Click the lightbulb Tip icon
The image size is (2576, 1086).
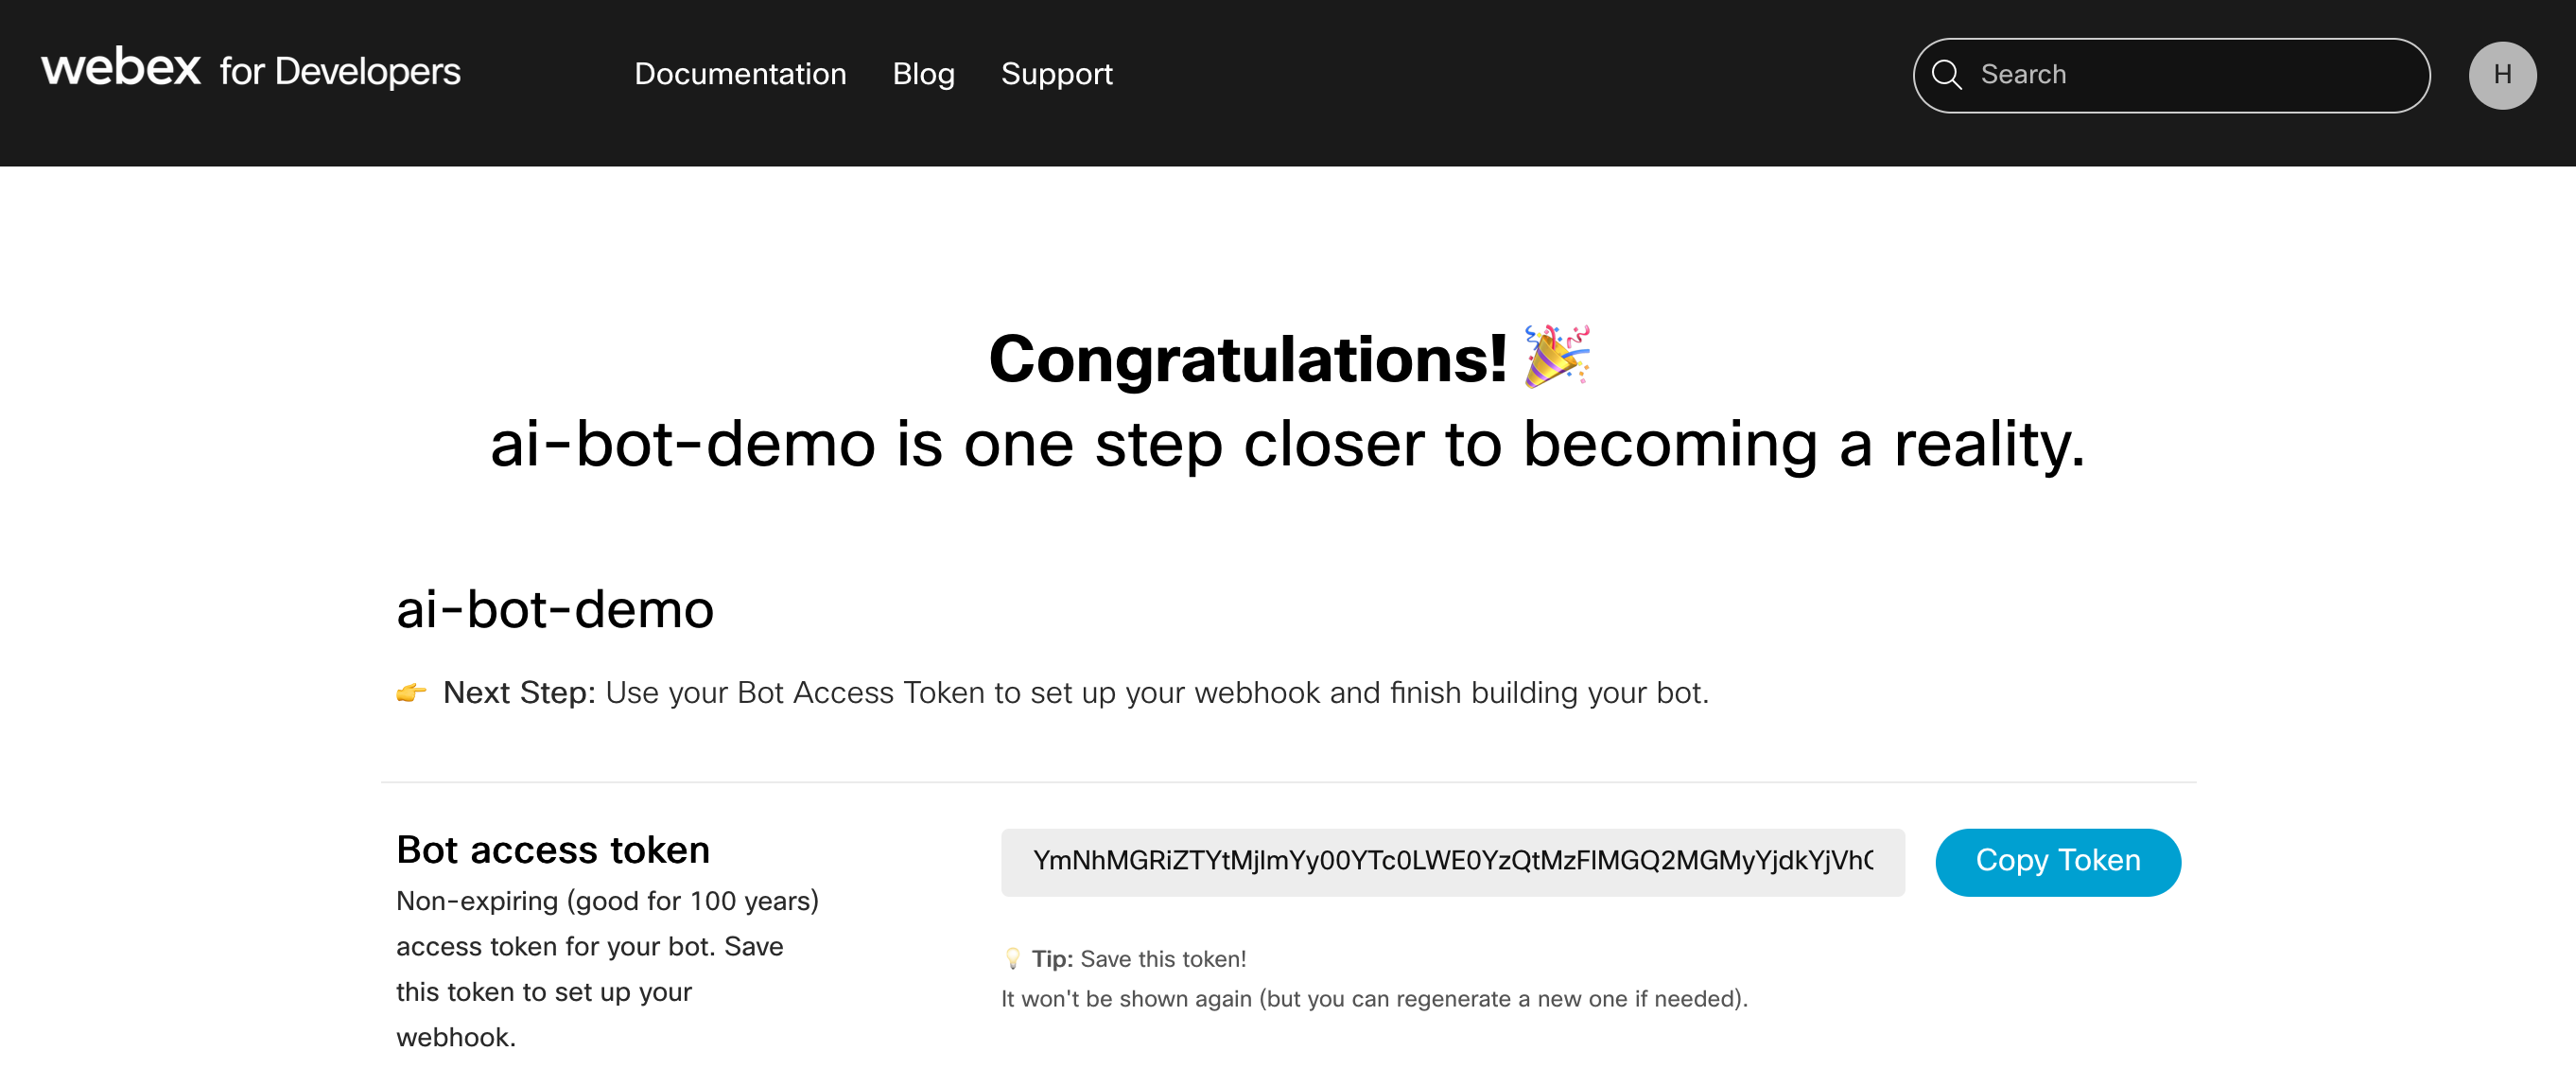click(1012, 958)
